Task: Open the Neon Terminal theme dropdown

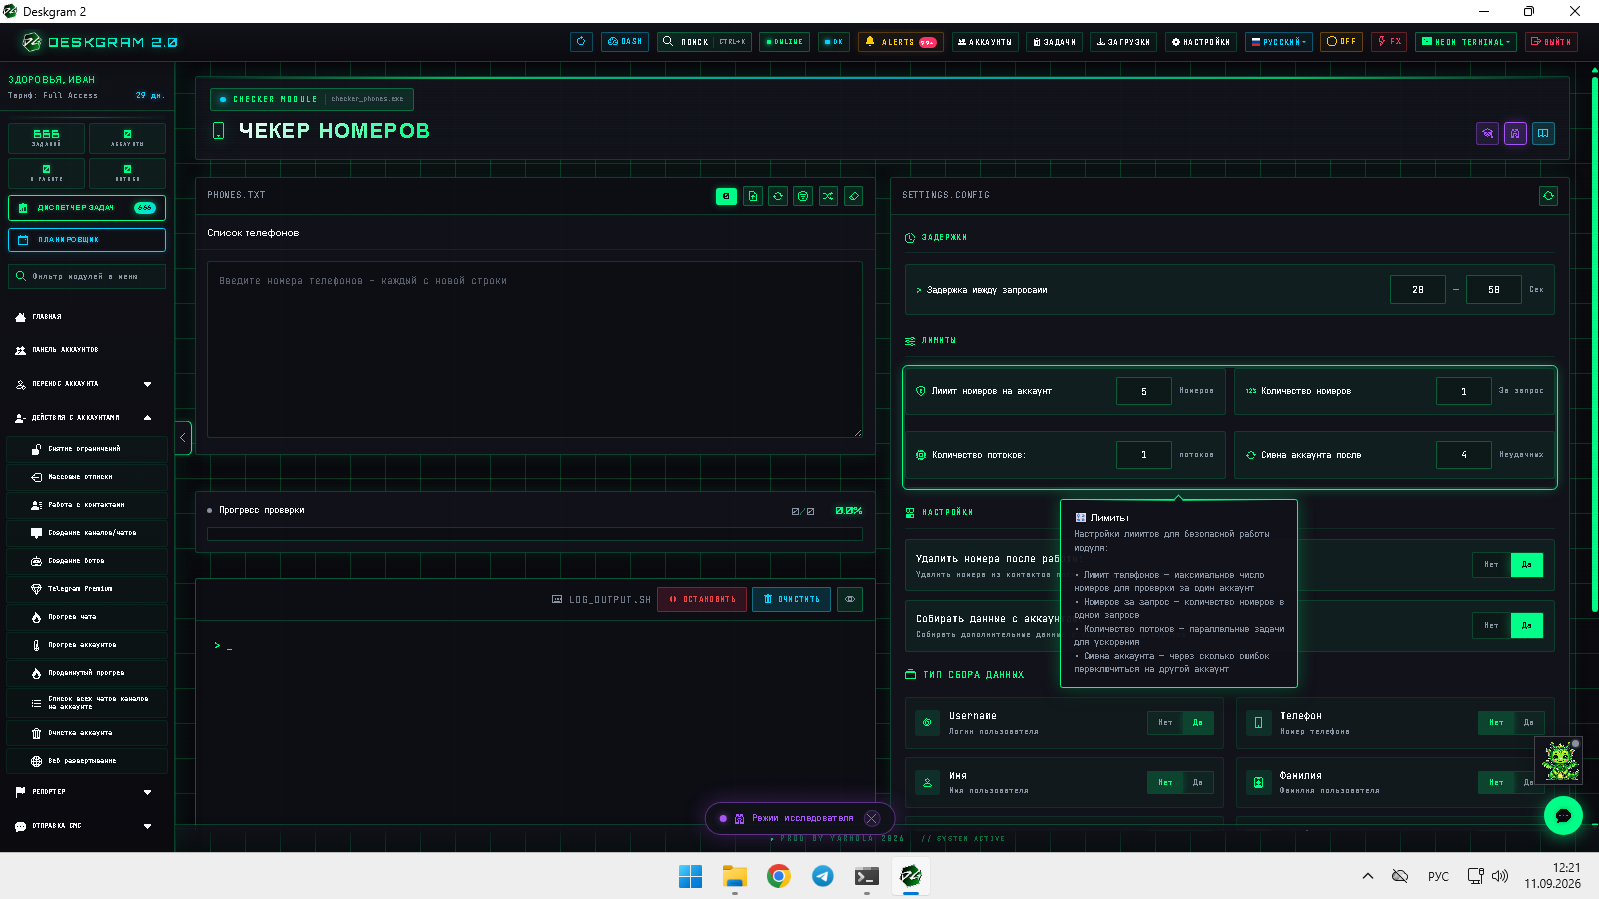Action: point(1466,42)
